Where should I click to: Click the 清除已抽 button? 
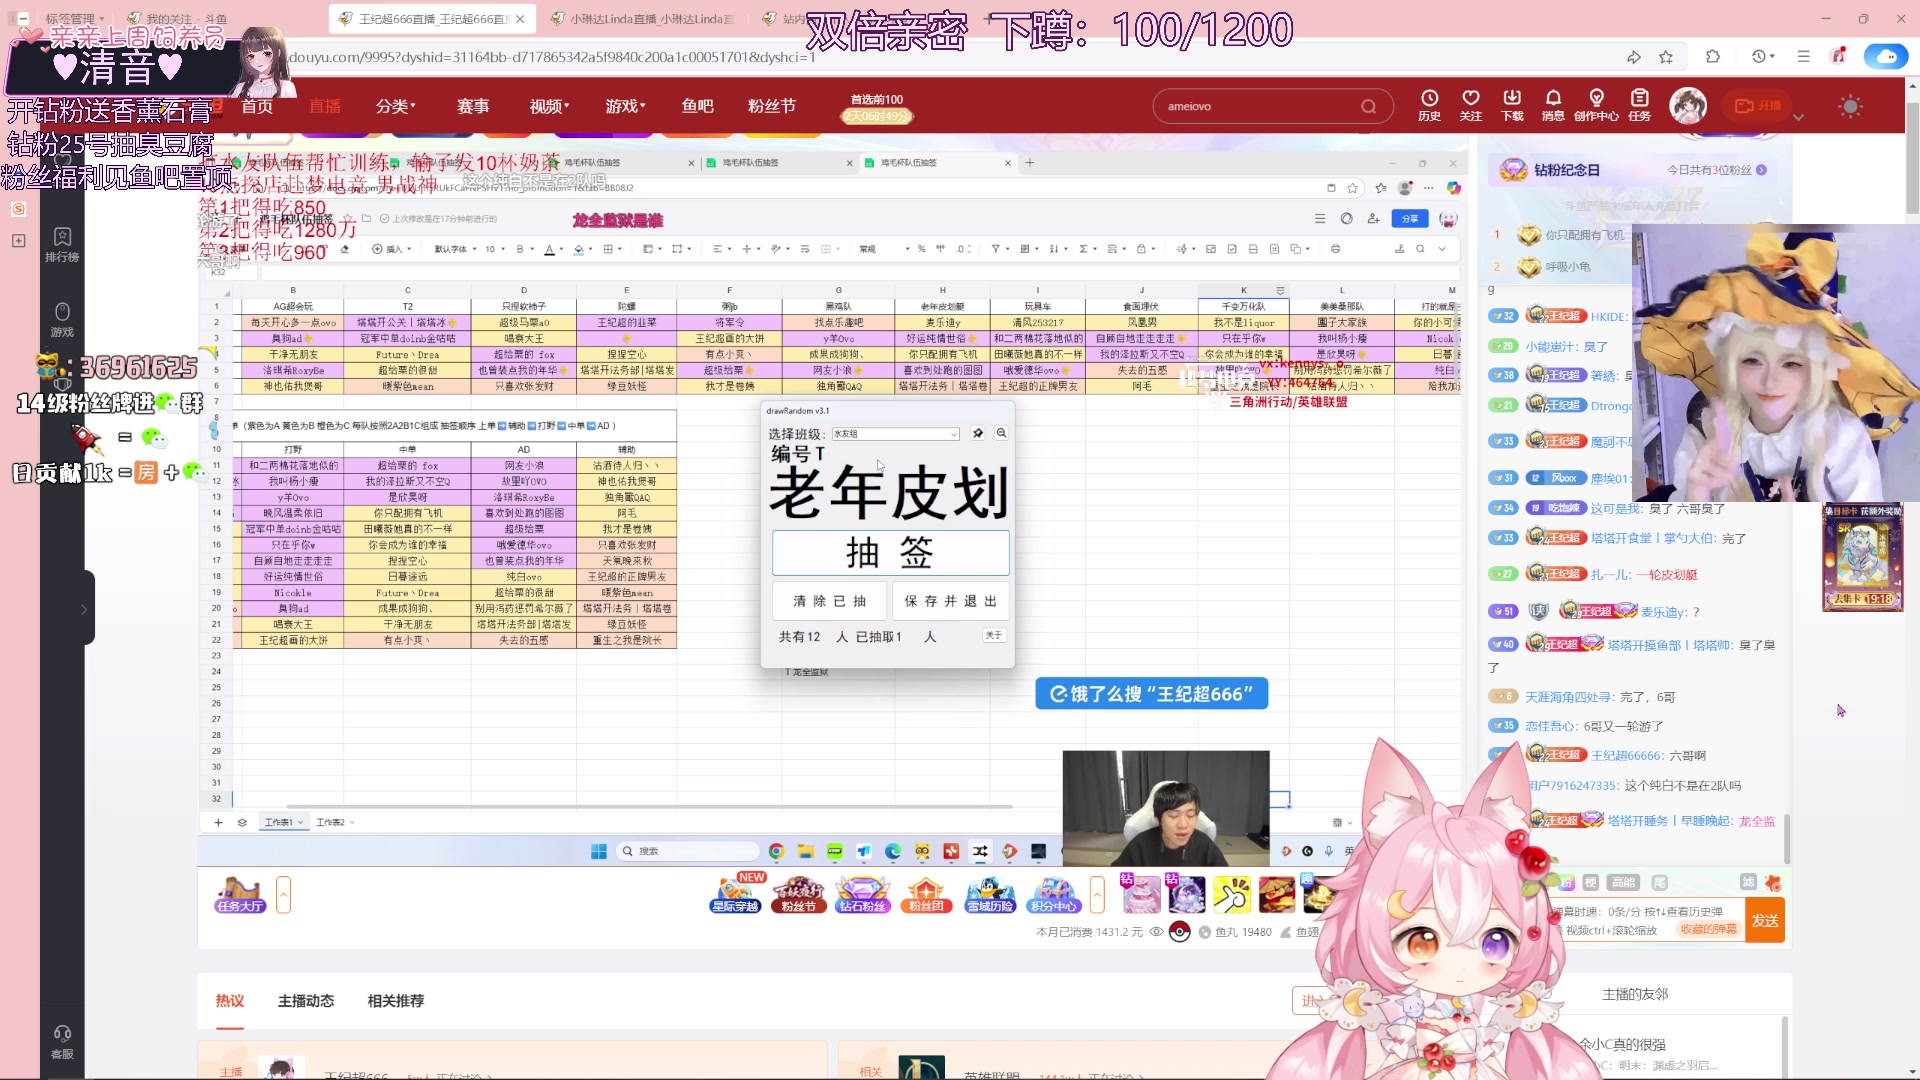point(830,601)
